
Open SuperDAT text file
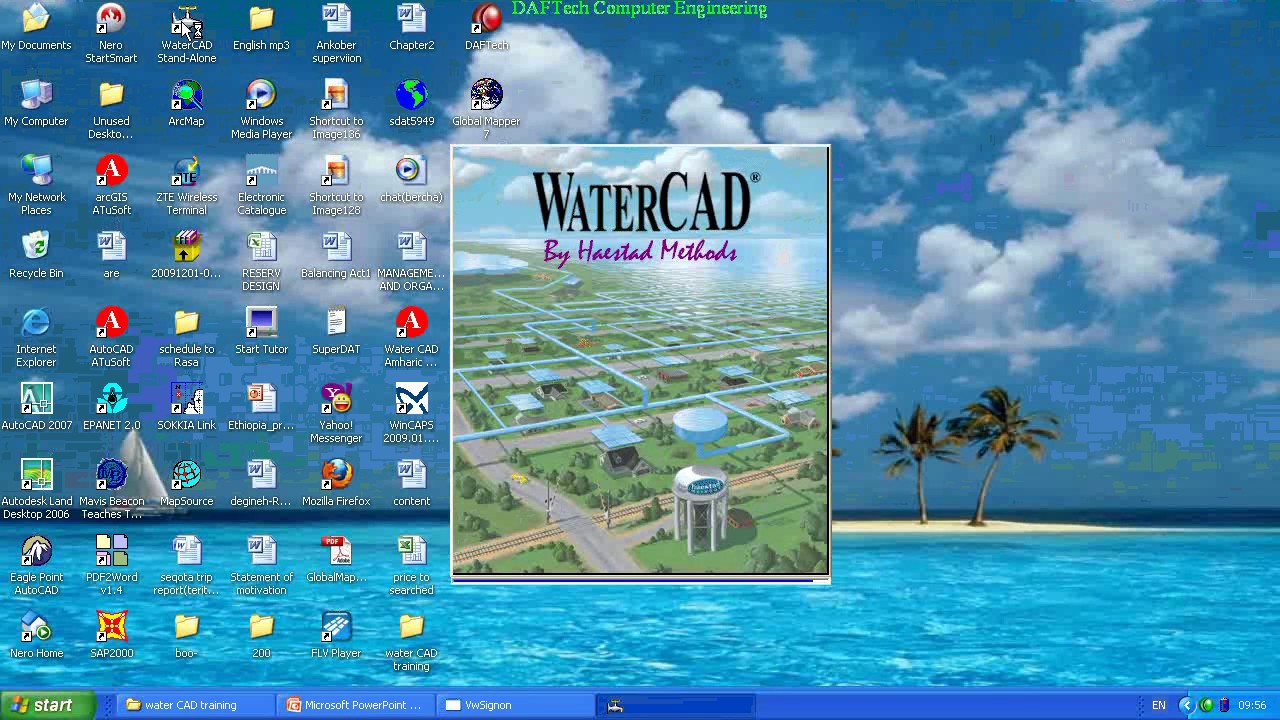coord(336,323)
